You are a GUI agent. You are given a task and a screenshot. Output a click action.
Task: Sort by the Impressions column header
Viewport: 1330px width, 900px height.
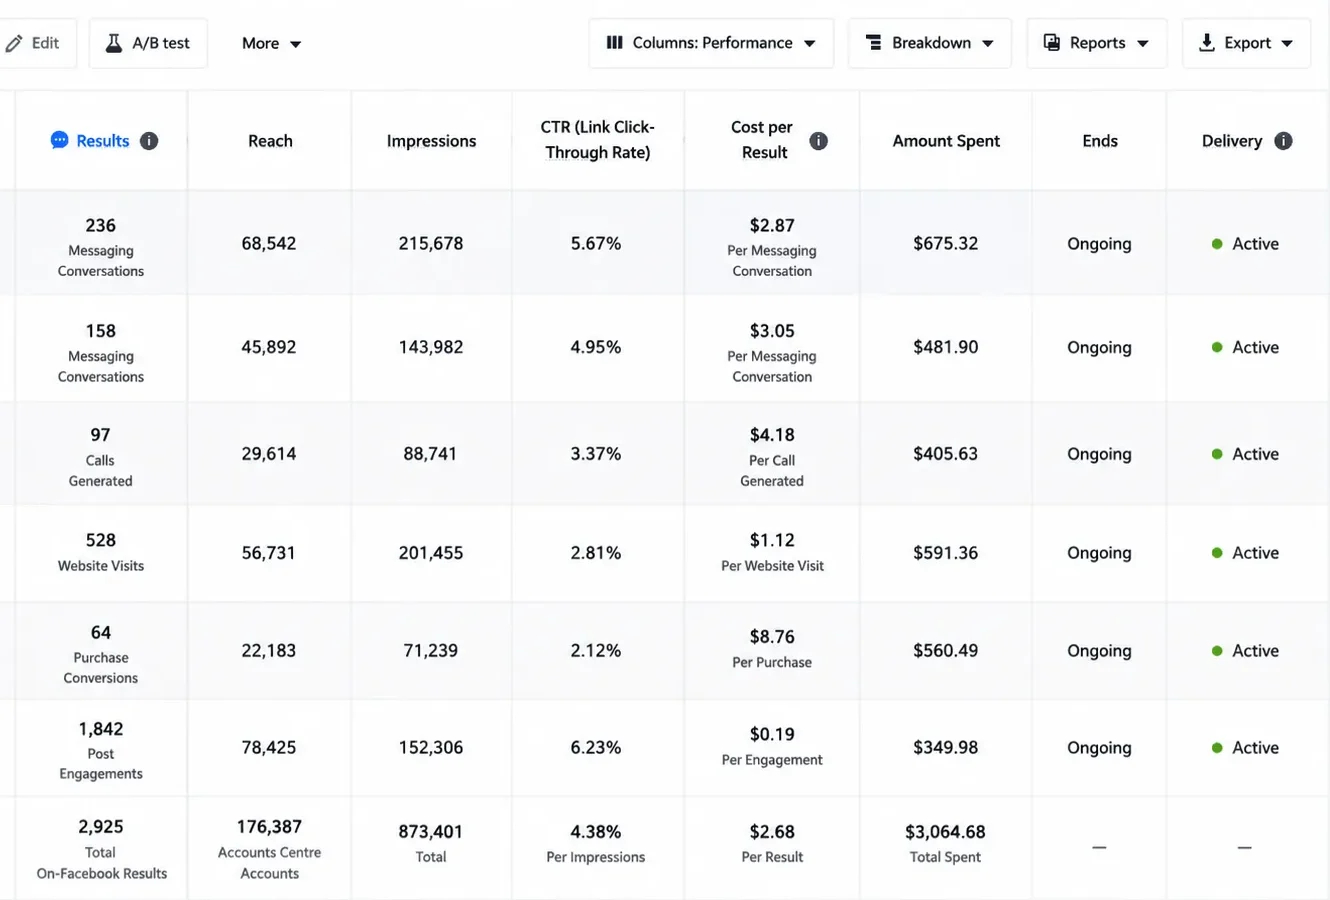pyautogui.click(x=431, y=141)
